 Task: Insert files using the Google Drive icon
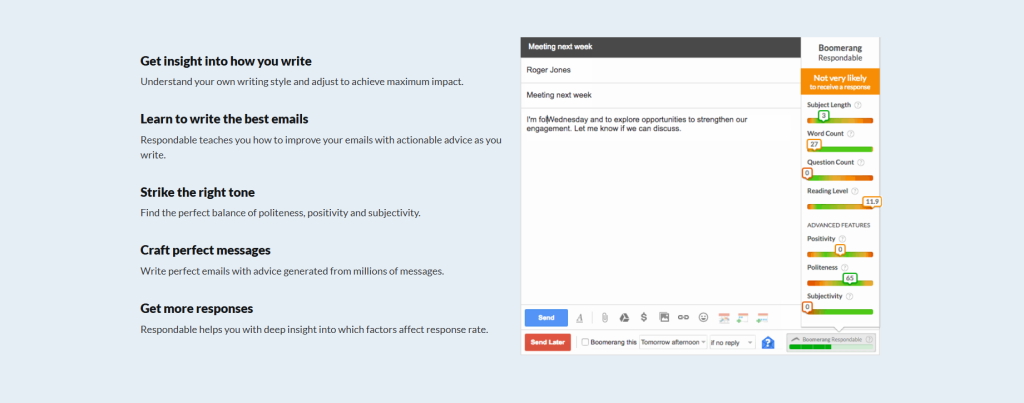click(623, 318)
